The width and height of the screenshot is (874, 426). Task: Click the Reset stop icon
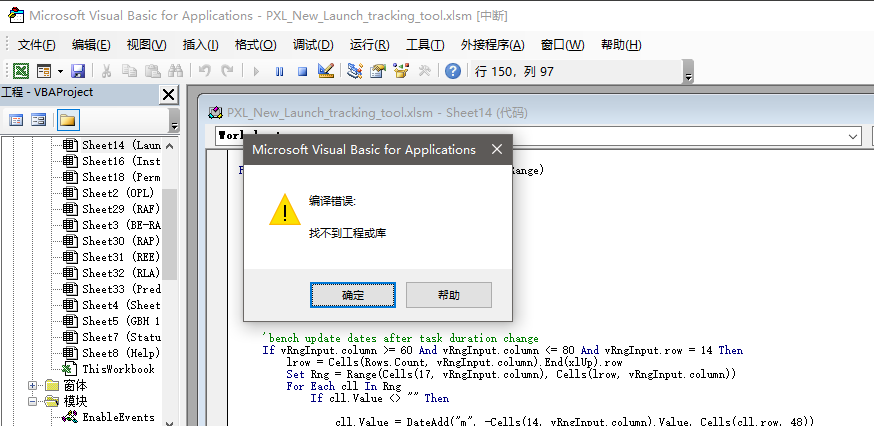(303, 71)
